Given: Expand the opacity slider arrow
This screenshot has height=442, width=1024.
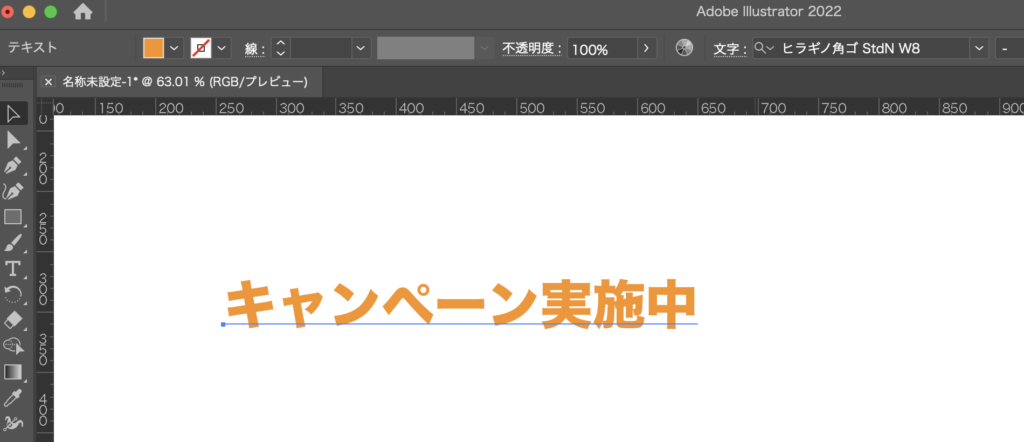Looking at the screenshot, I should (646, 48).
